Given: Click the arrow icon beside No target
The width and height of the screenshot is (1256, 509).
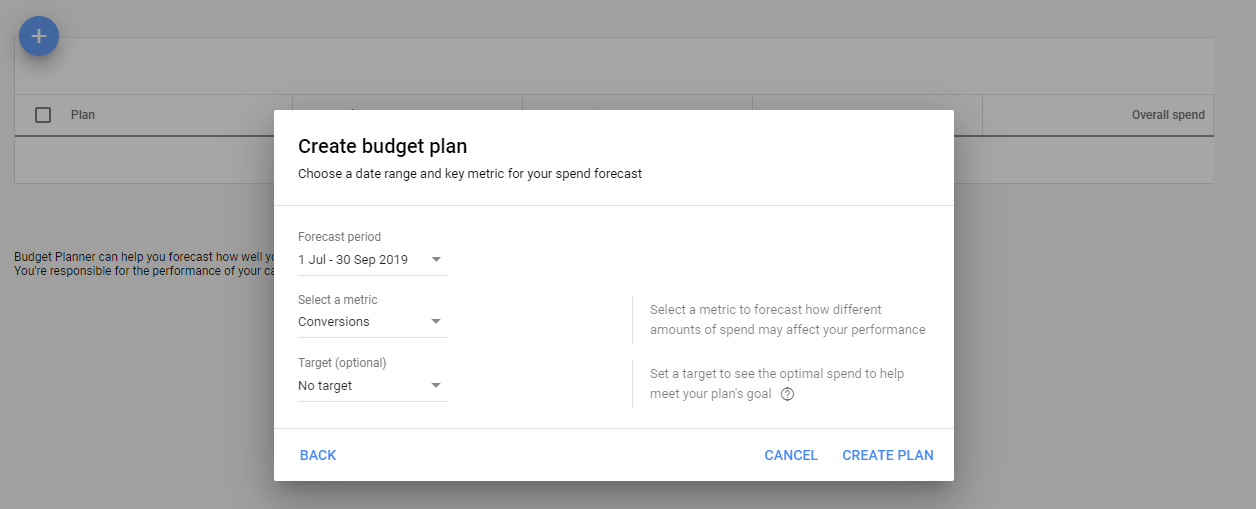Looking at the screenshot, I should [436, 386].
